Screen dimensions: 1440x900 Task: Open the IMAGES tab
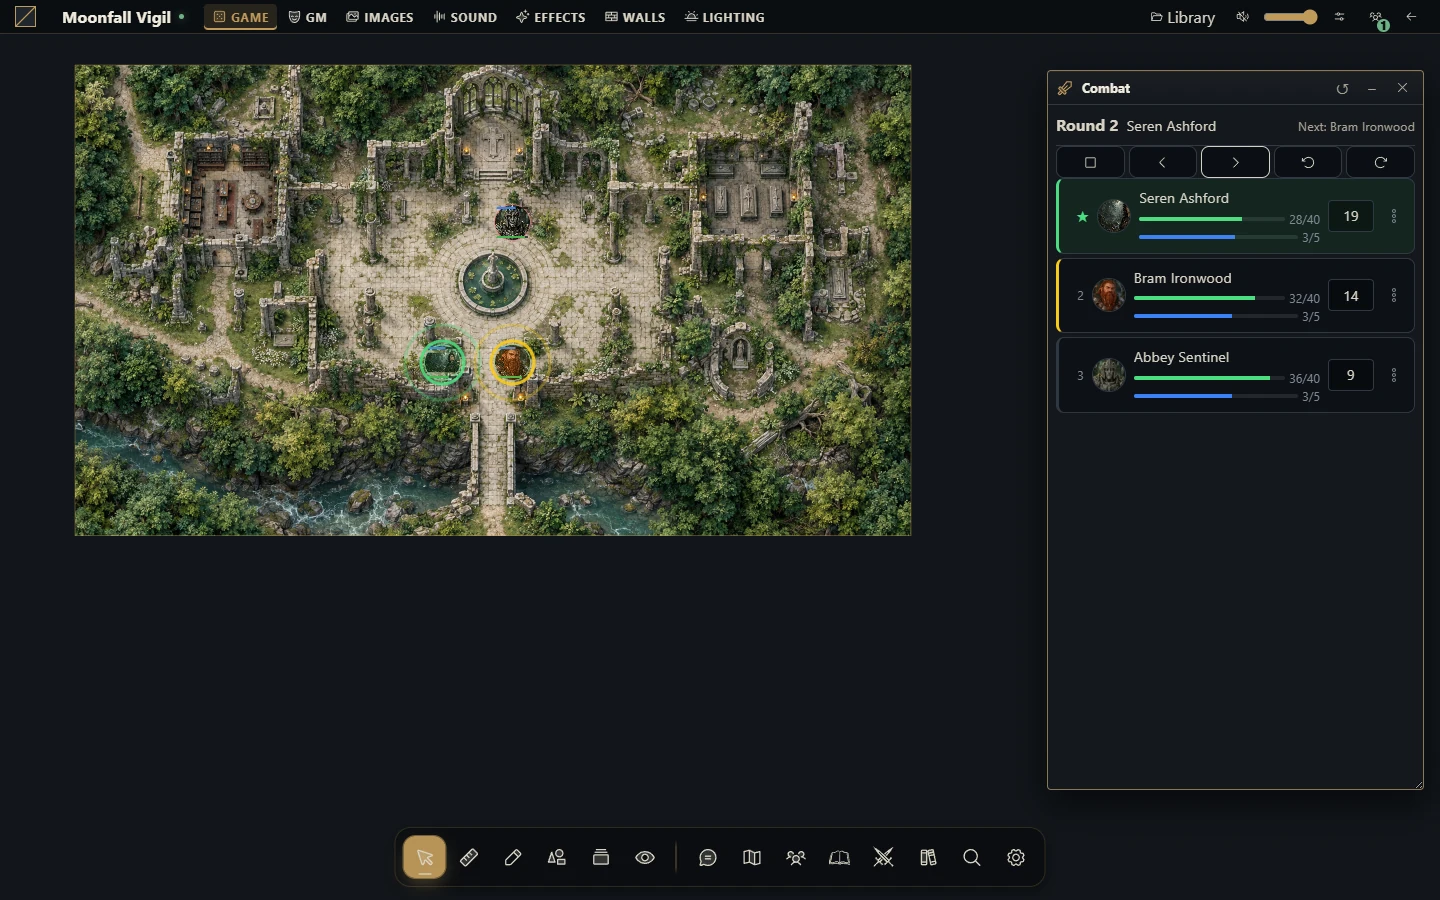[380, 17]
